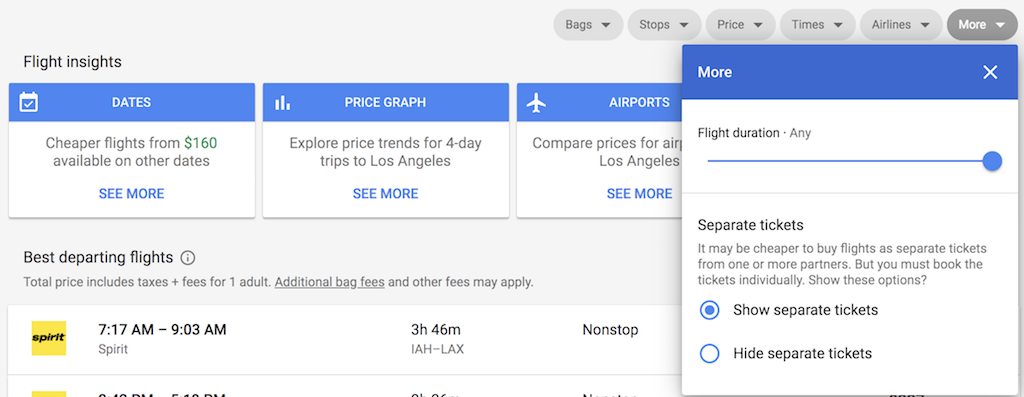Viewport: 1024px width, 397px height.
Task: Click SEE MORE under Price Graph card
Action: click(x=385, y=194)
